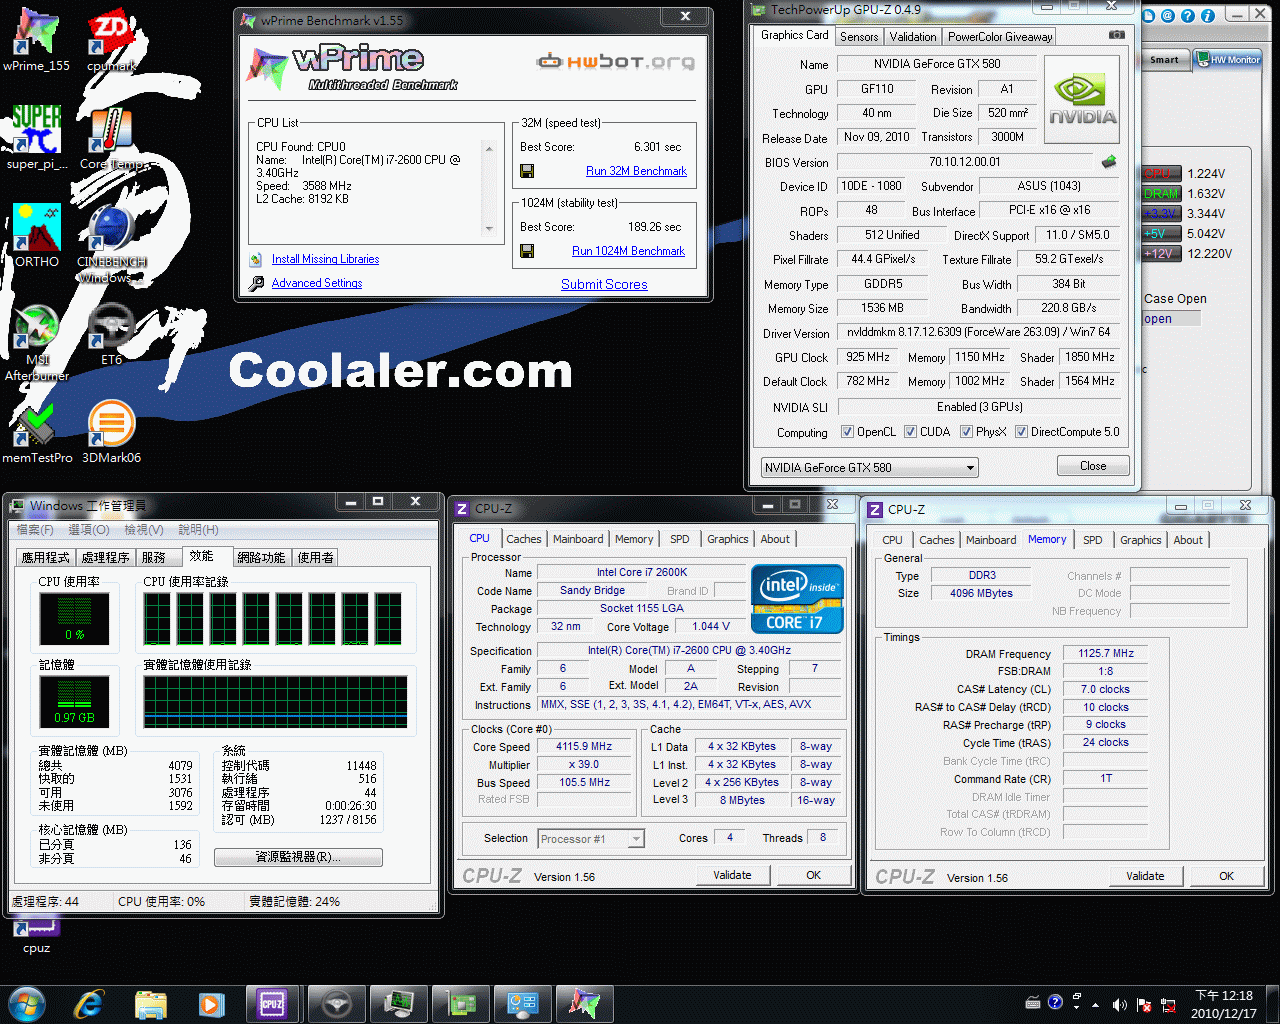The height and width of the screenshot is (1024, 1280).
Task: Open the Processor #1 selection dropdown
Action: click(x=591, y=839)
